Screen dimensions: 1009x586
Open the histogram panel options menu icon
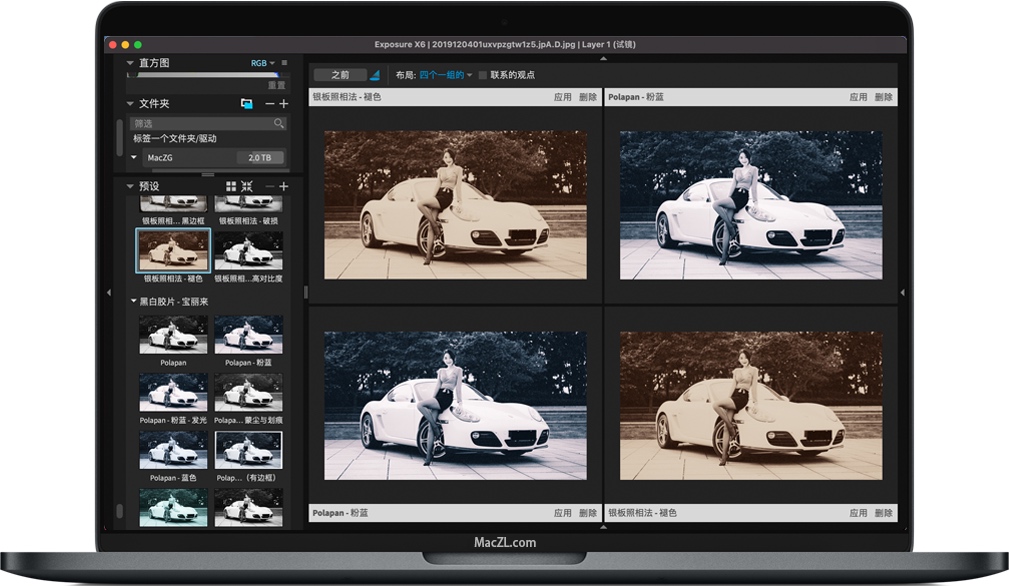[284, 63]
